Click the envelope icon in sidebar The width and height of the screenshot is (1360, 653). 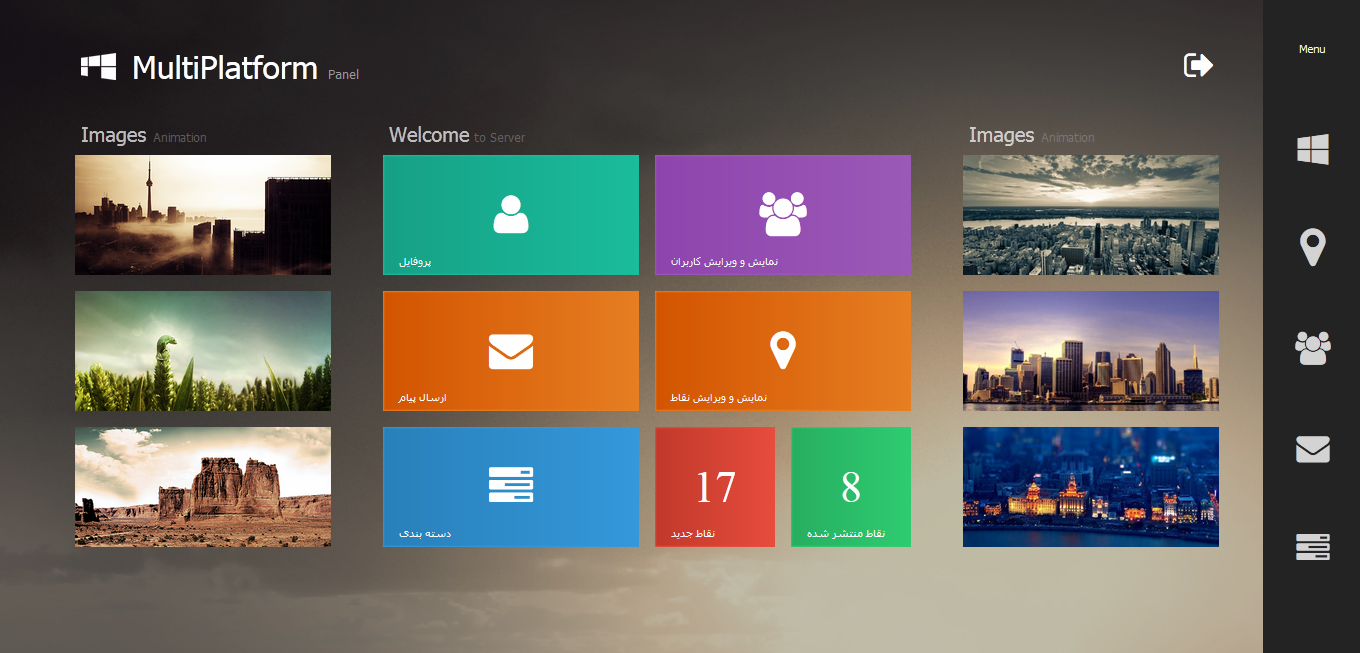1312,450
